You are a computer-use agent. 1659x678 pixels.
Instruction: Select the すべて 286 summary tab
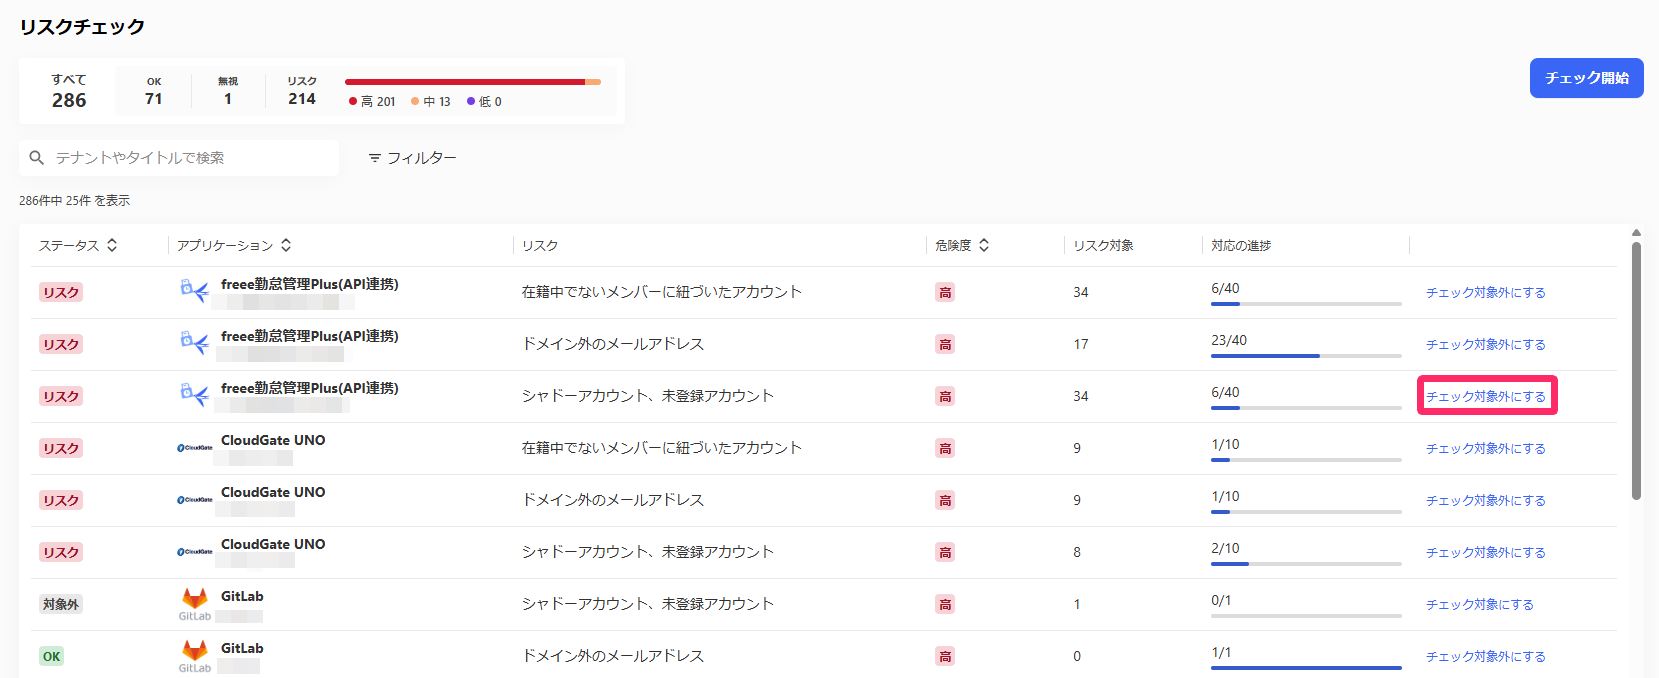tap(69, 91)
